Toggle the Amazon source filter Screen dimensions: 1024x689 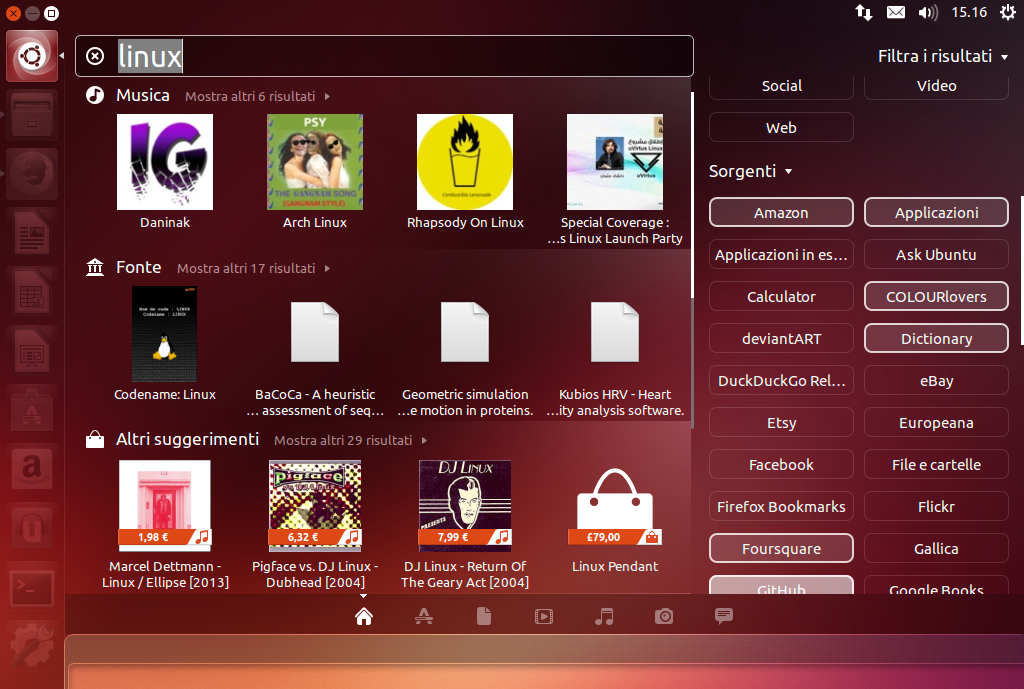click(x=781, y=213)
